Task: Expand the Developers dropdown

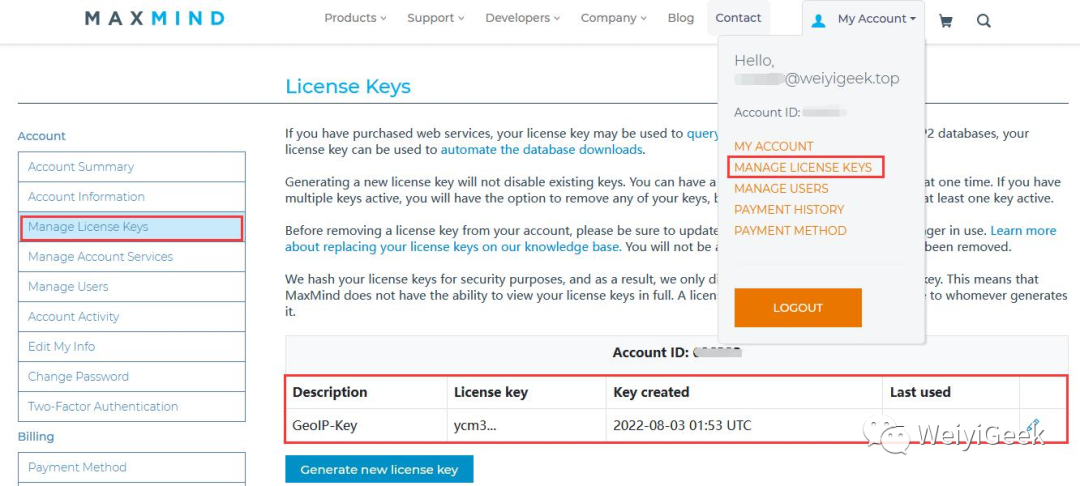Action: click(x=522, y=18)
